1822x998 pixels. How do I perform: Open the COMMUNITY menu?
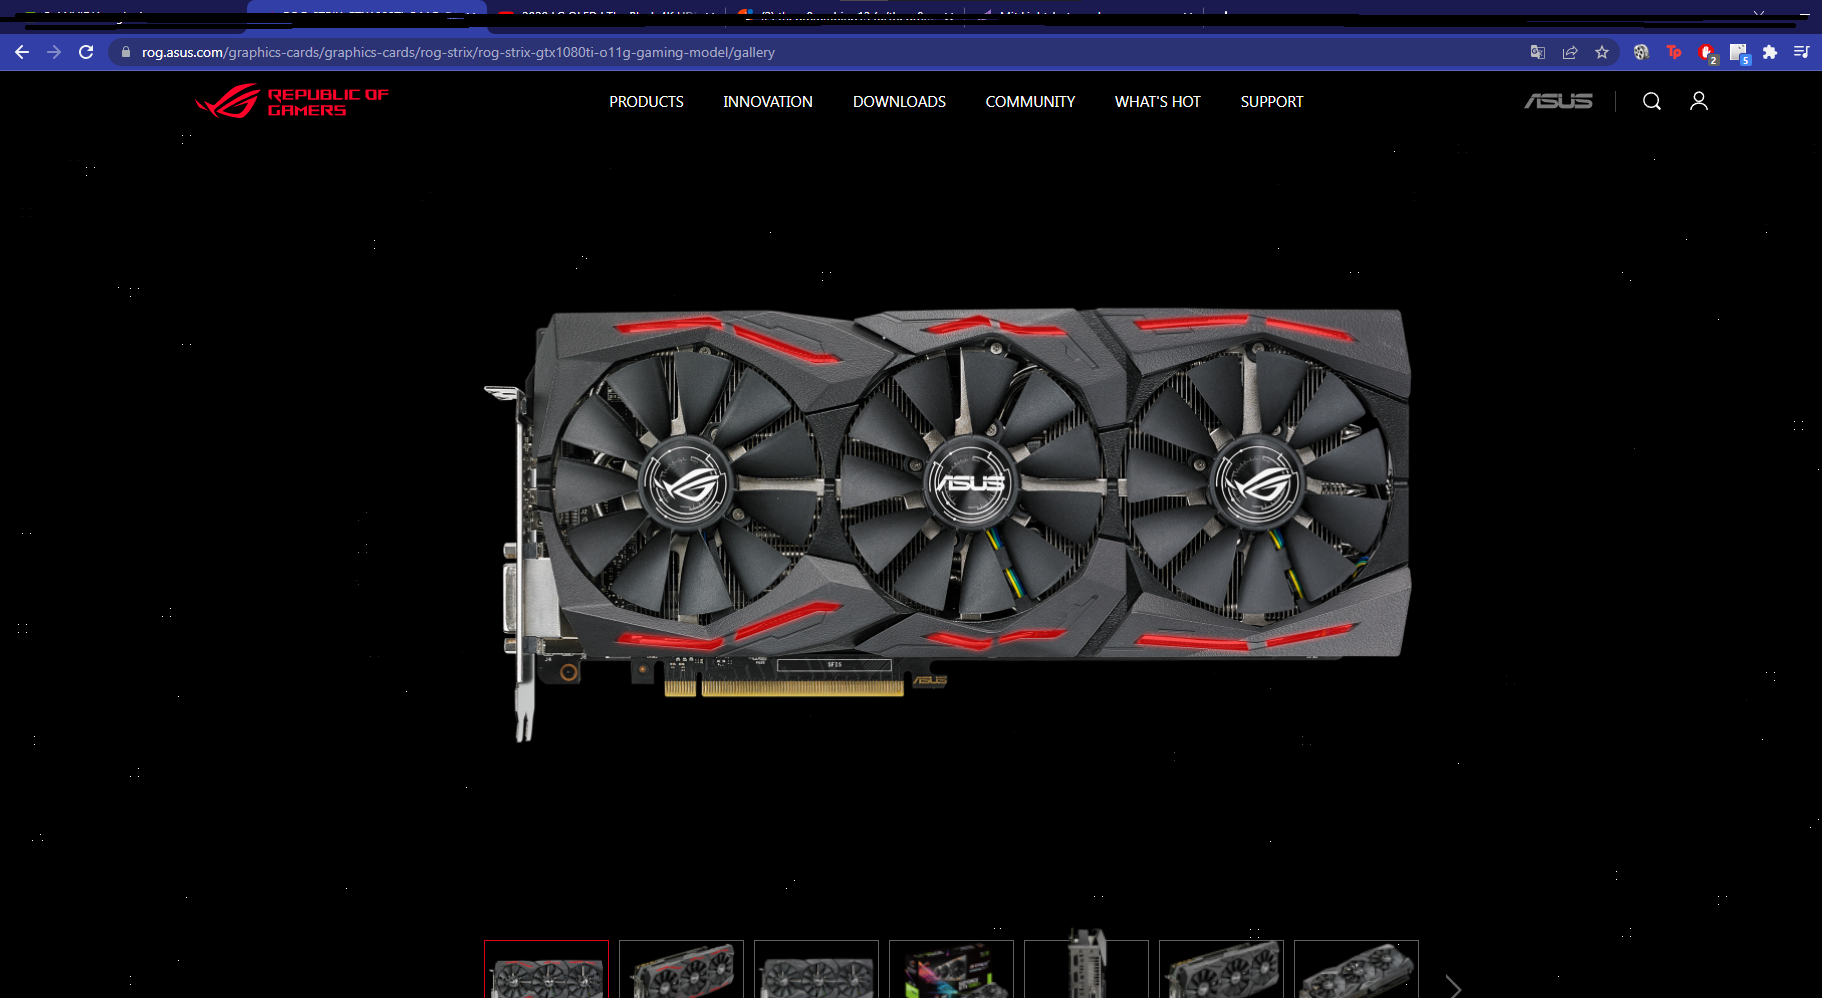tap(1030, 102)
